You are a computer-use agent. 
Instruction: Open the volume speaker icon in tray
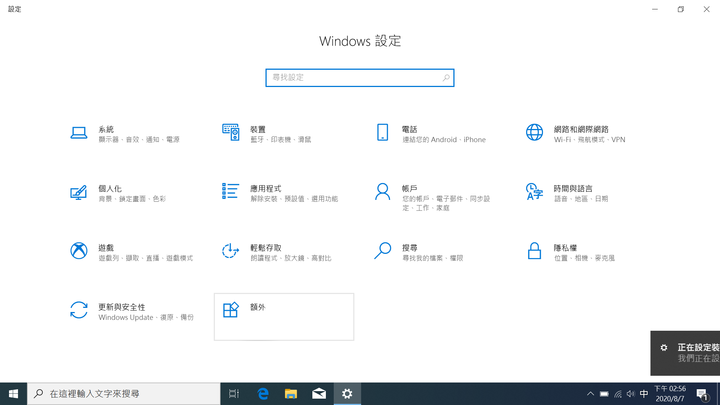coord(630,394)
